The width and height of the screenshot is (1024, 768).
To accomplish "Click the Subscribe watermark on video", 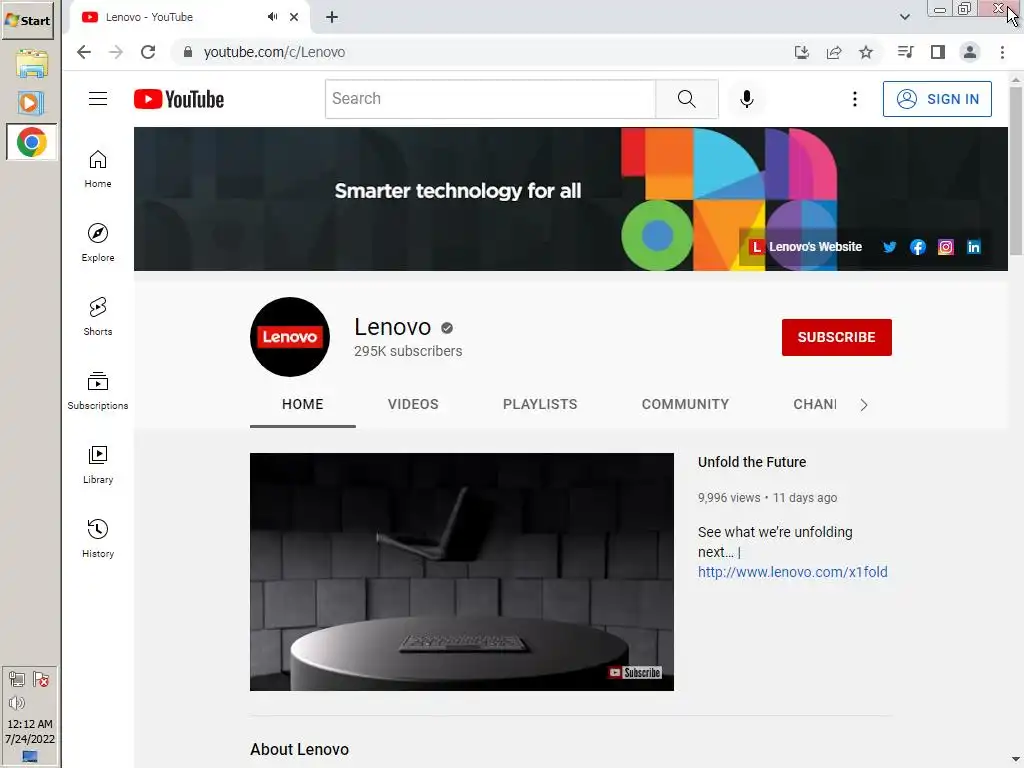I will (x=635, y=673).
